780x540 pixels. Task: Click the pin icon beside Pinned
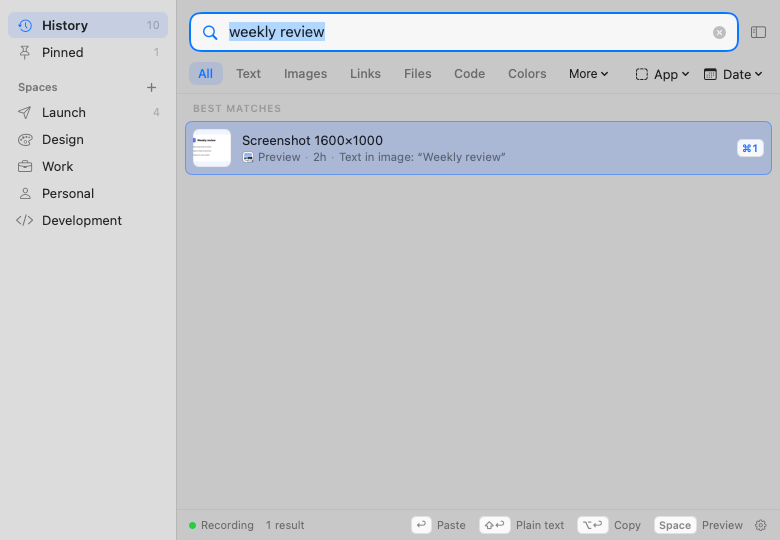24,52
